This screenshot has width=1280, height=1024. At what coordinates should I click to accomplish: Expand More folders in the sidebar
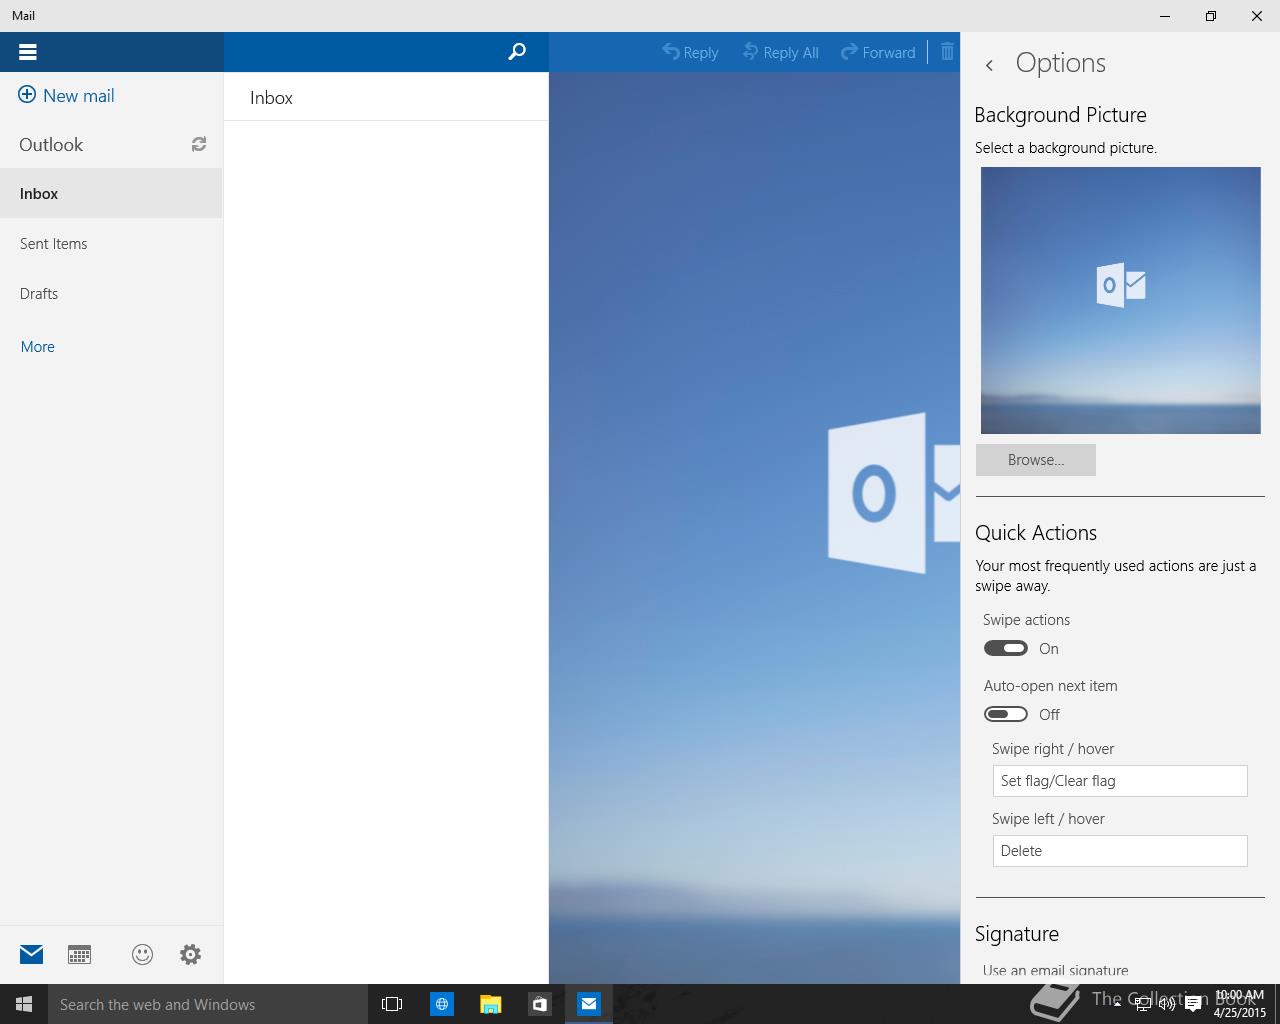point(38,347)
